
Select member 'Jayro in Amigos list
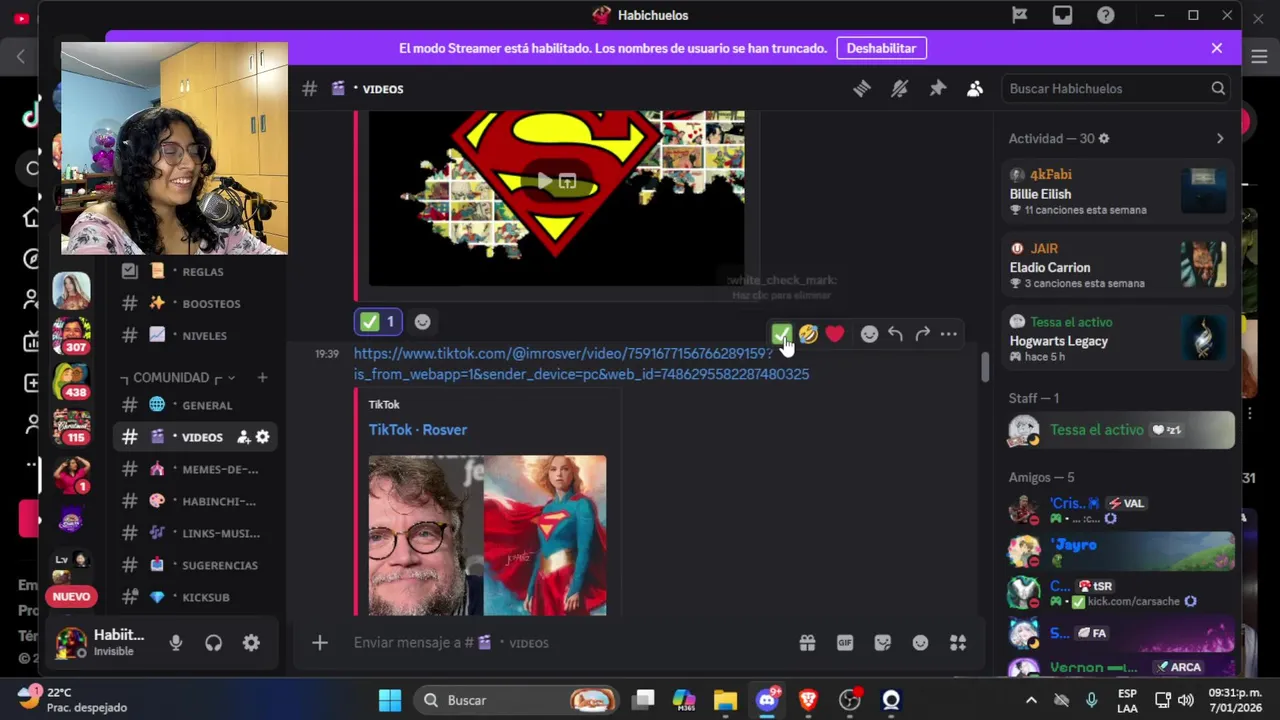[1118, 551]
